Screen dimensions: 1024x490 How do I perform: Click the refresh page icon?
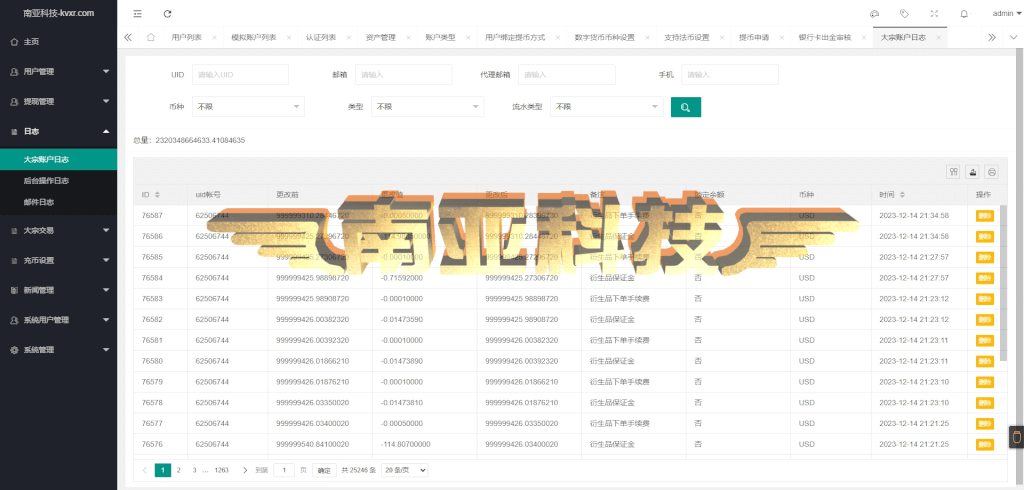point(167,13)
